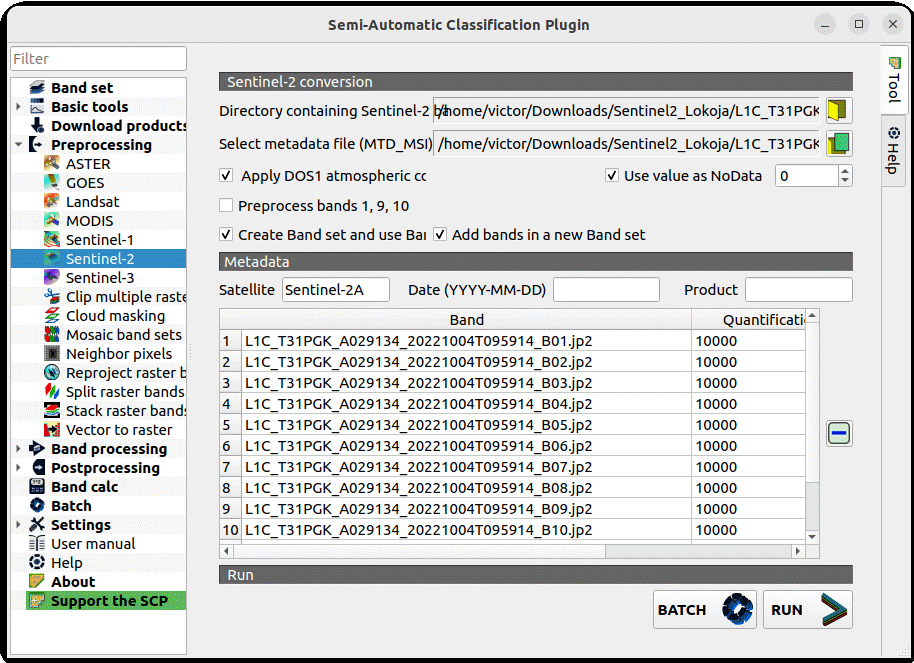Click the Quantification column header
Viewport: 914px width, 663px height.
(x=748, y=320)
